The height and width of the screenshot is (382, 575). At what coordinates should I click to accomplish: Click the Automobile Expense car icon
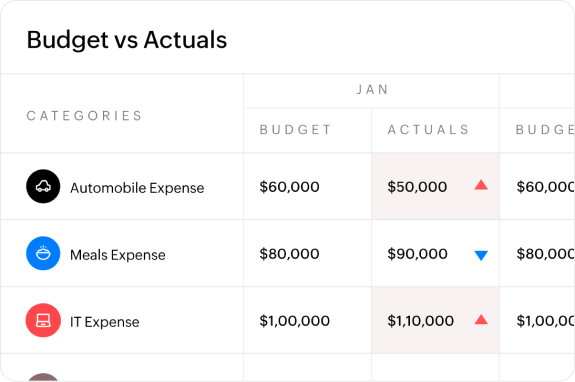[x=43, y=186]
